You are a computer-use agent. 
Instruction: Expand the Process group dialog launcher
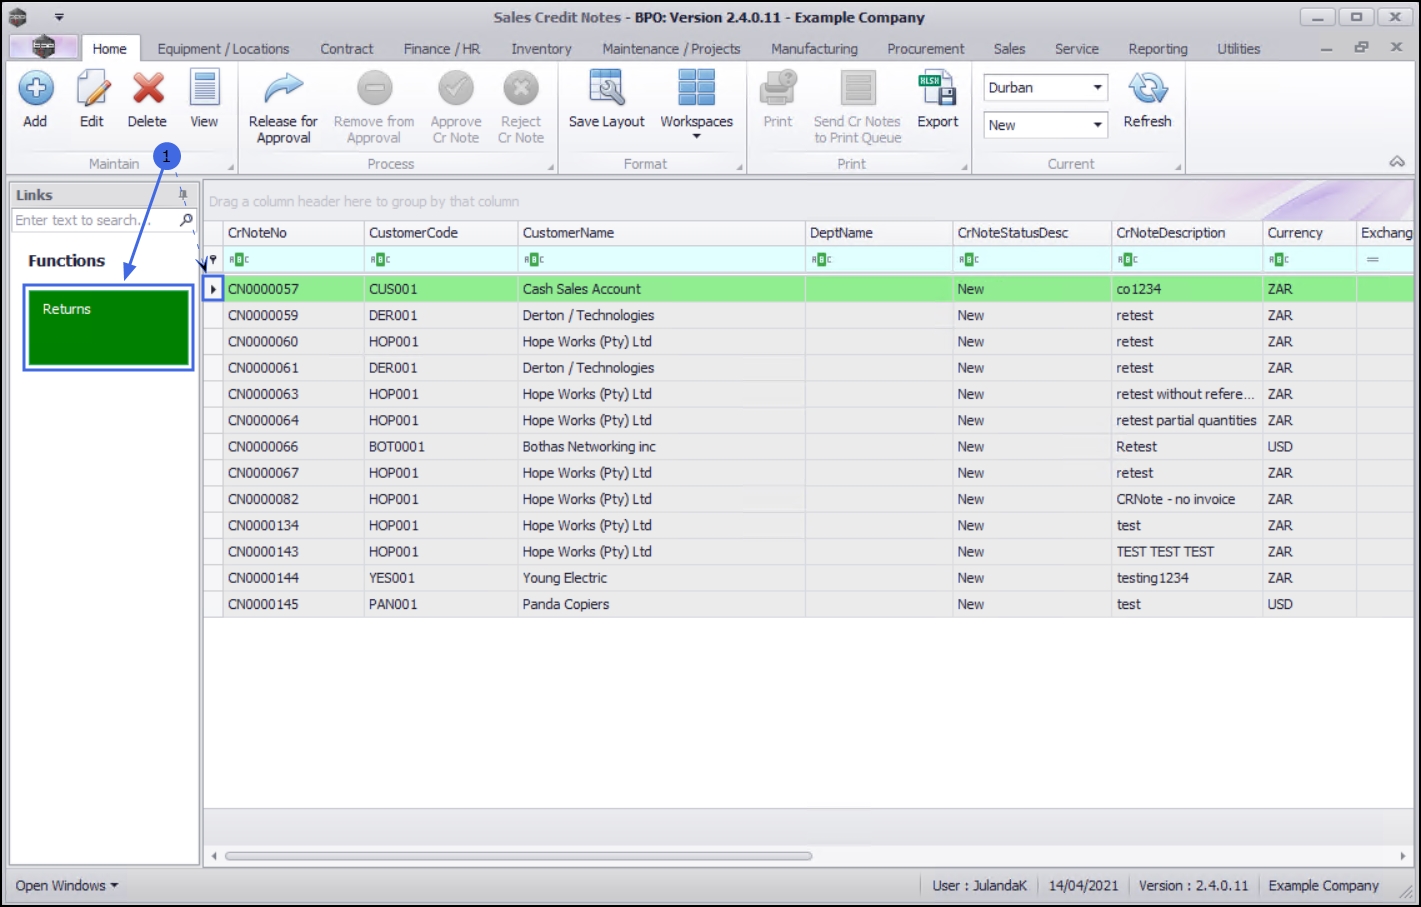[550, 167]
